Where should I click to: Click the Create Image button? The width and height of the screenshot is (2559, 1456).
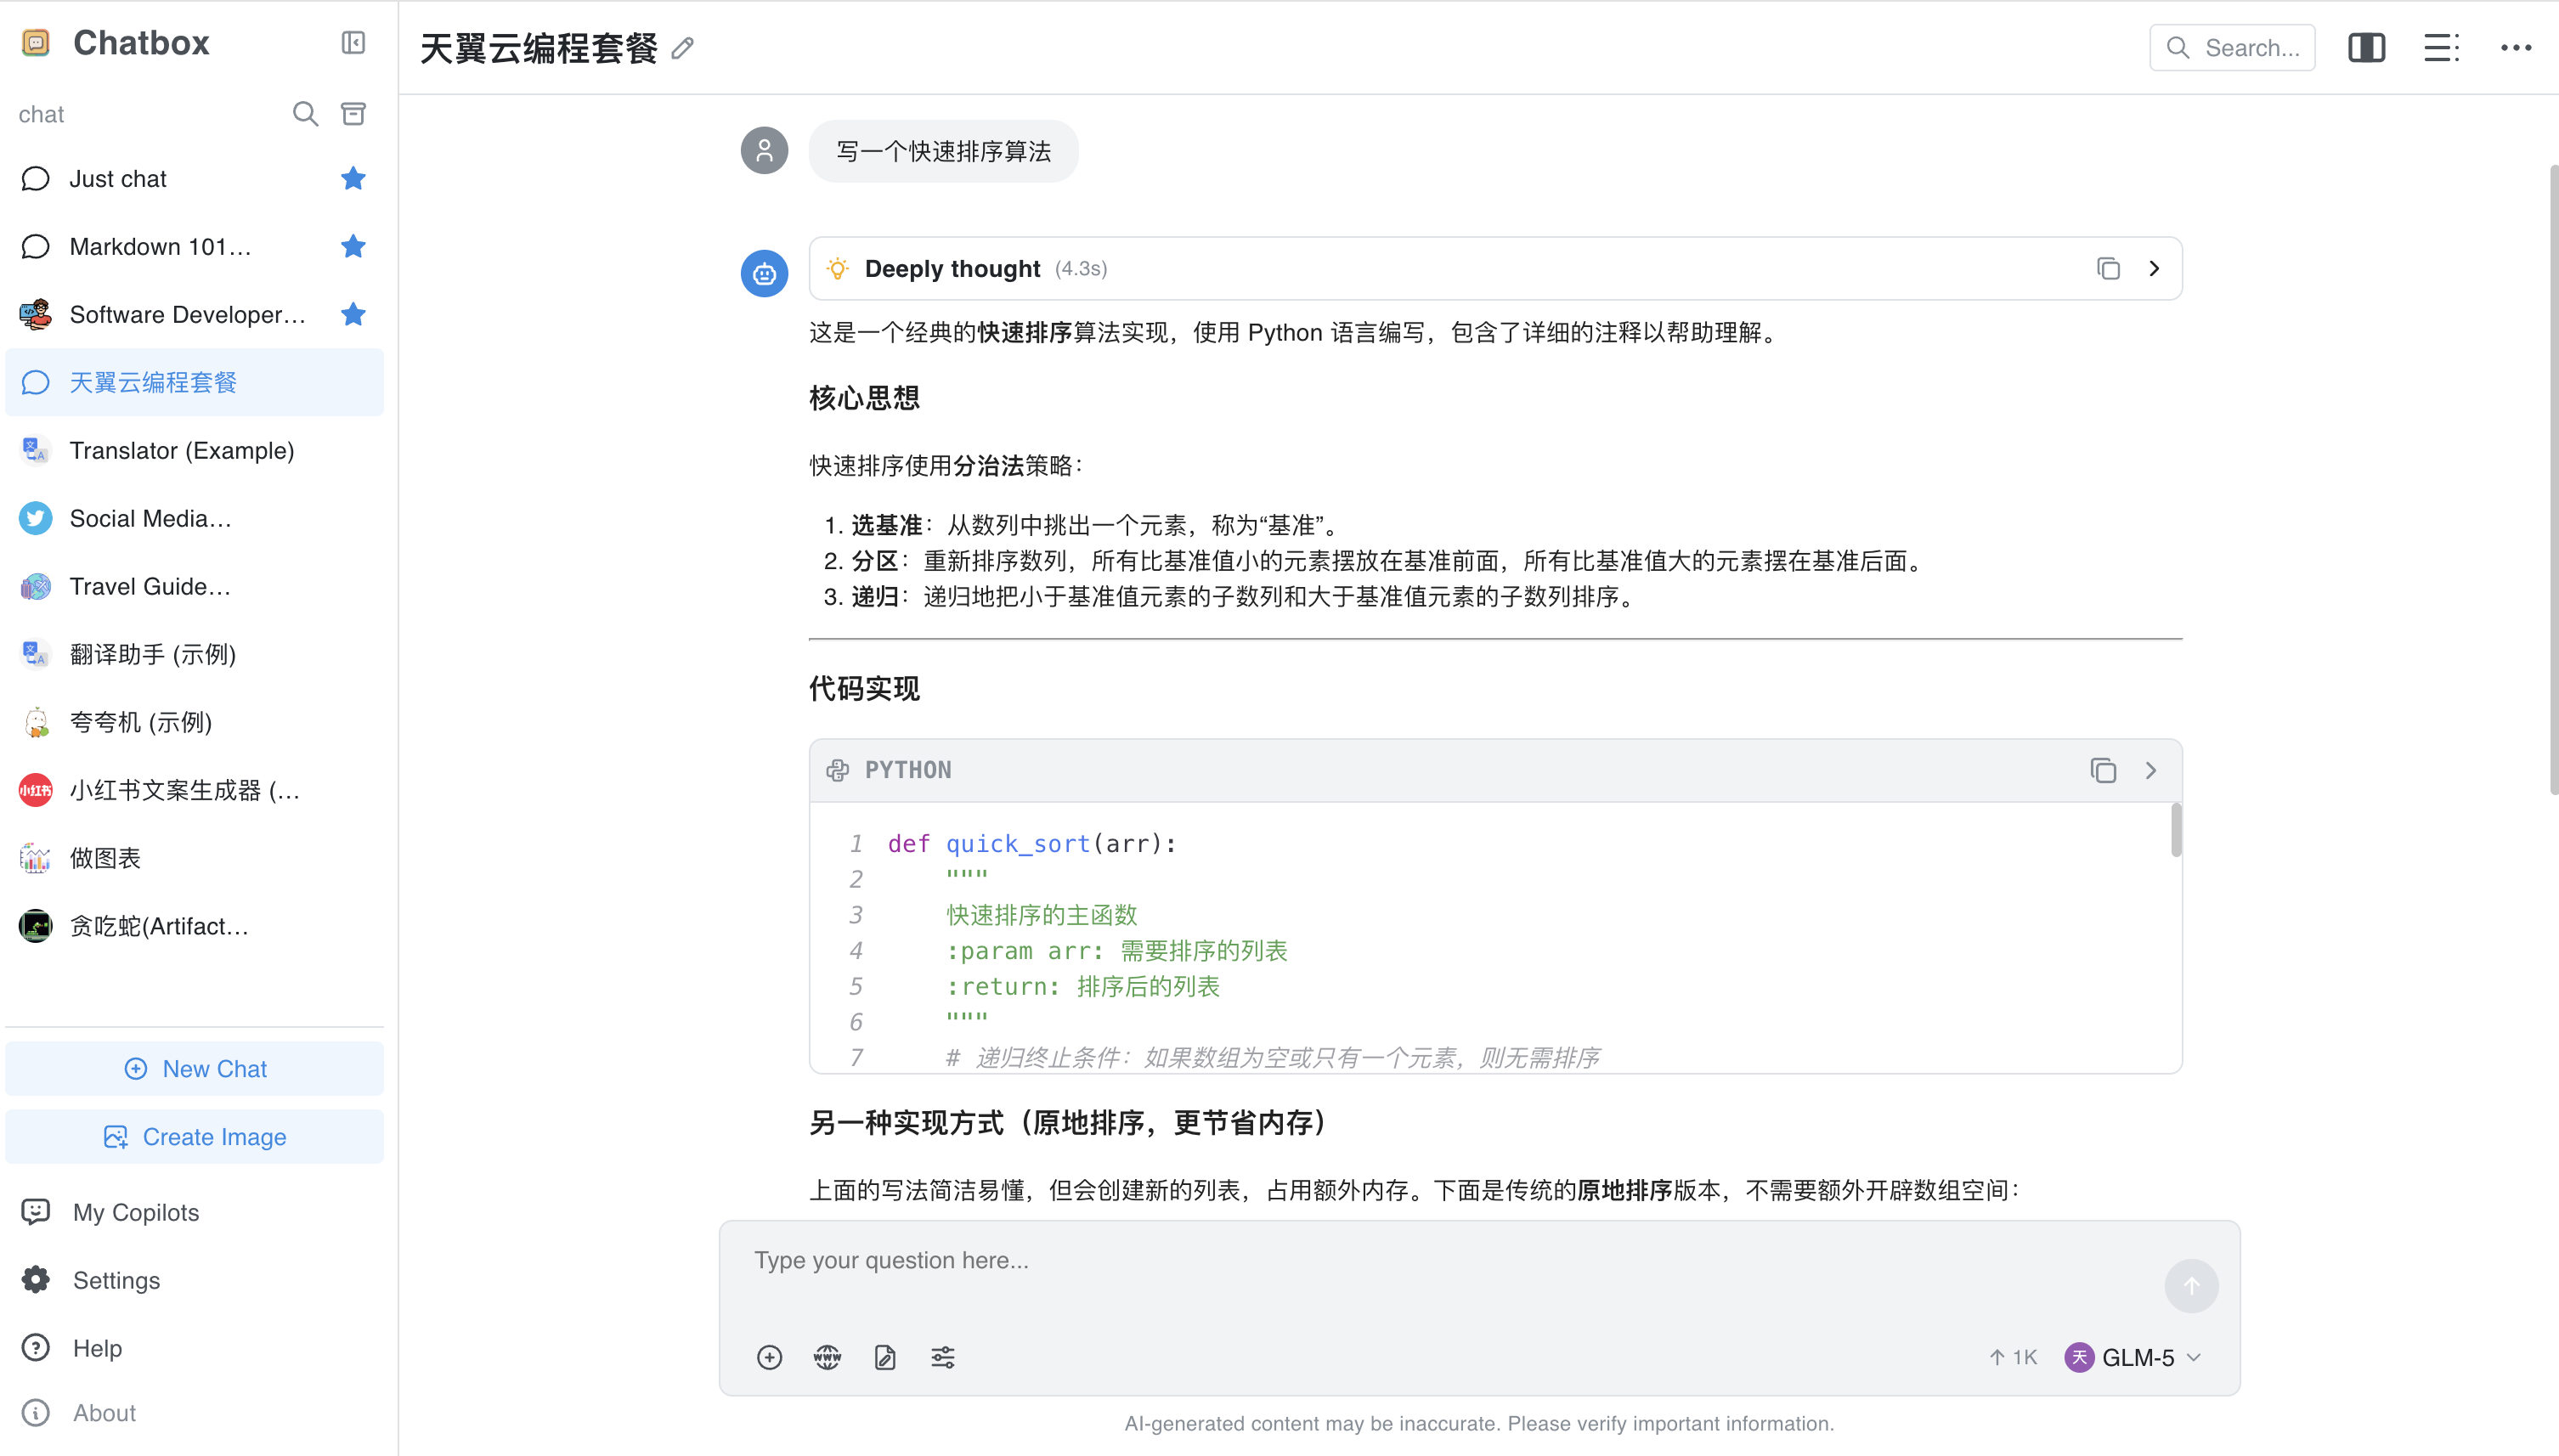195,1137
